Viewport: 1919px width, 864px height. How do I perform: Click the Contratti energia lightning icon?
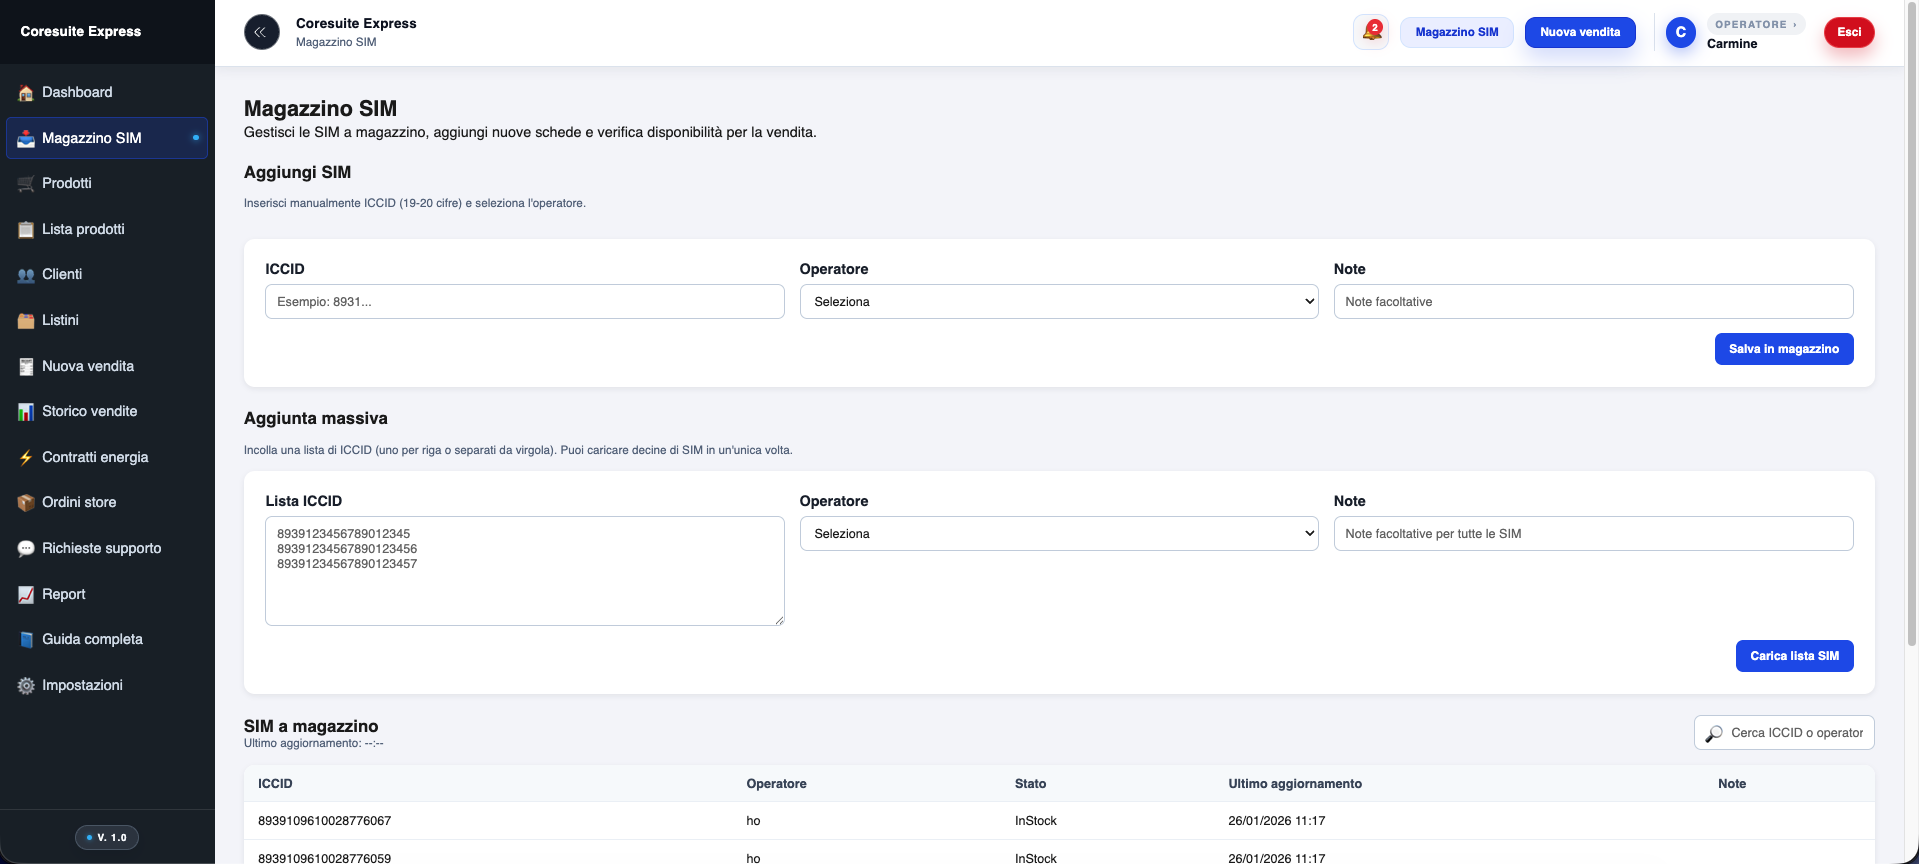tap(26, 458)
